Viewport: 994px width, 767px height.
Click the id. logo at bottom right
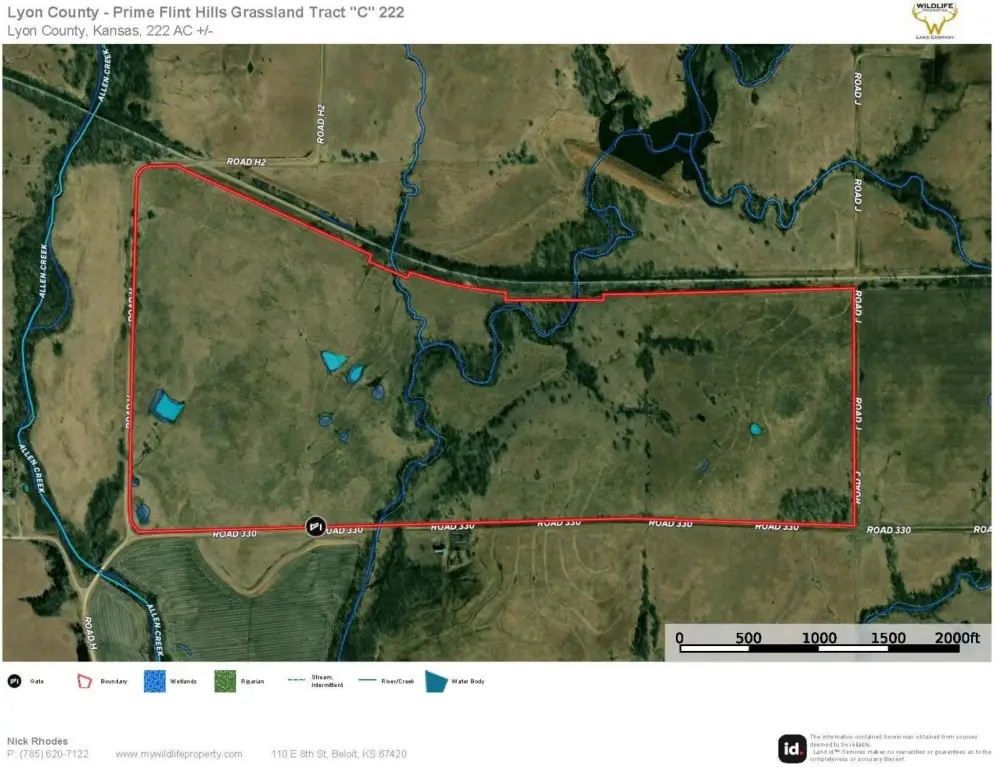tap(792, 748)
